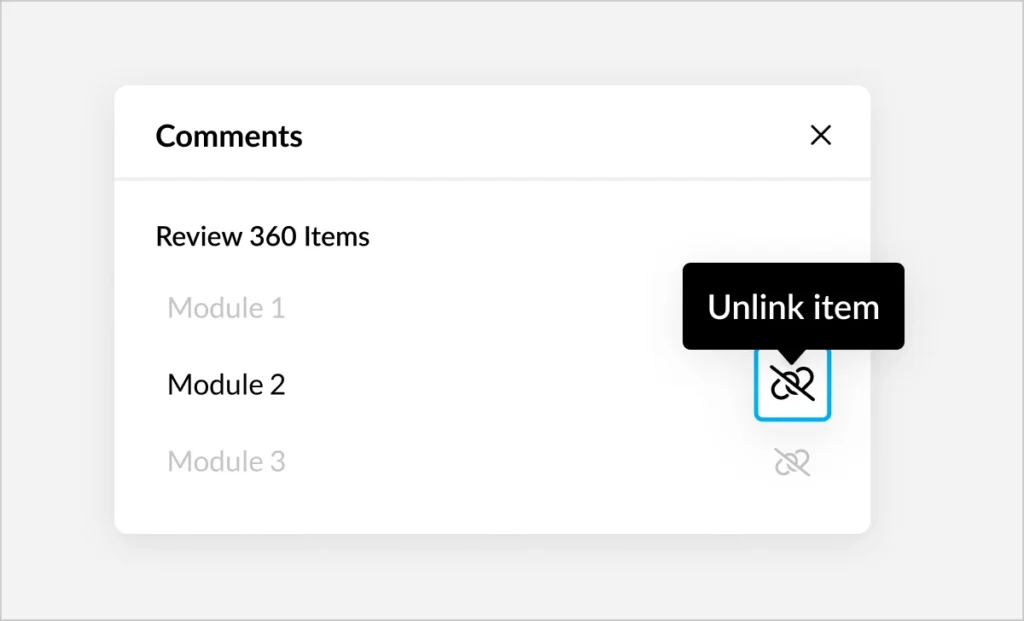The height and width of the screenshot is (621, 1024).
Task: Select the Module 2 item
Action: coord(226,384)
